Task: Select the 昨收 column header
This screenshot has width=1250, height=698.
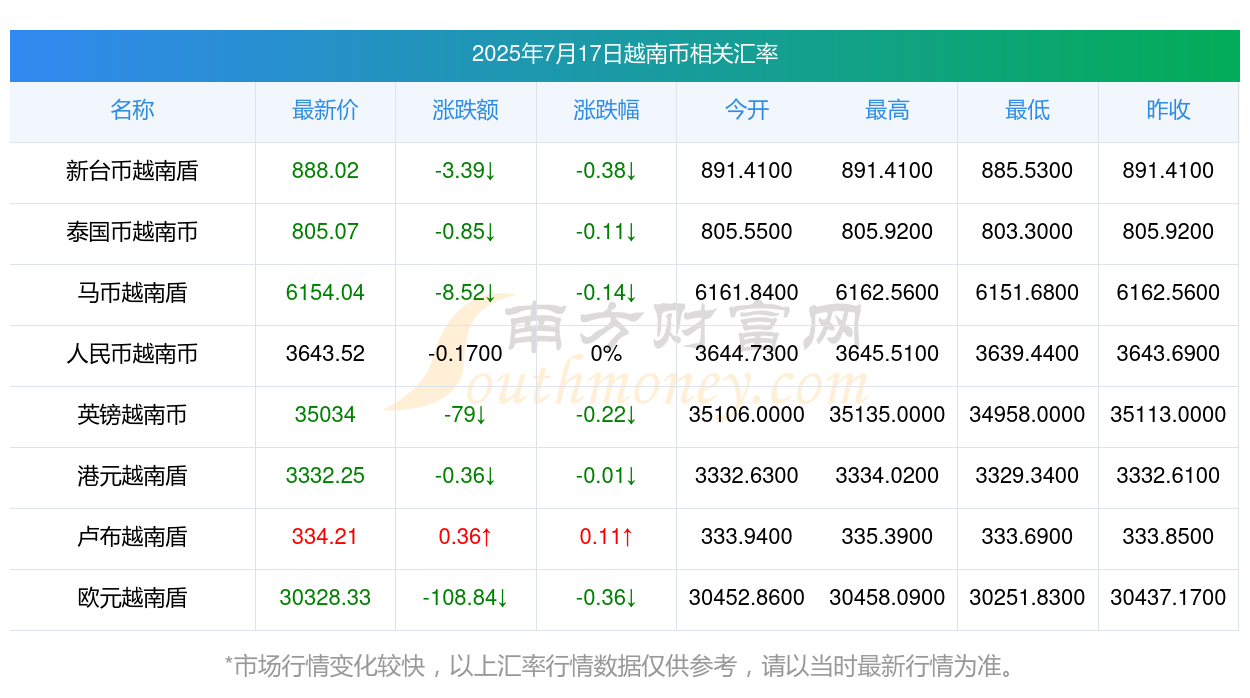Action: tap(1168, 110)
